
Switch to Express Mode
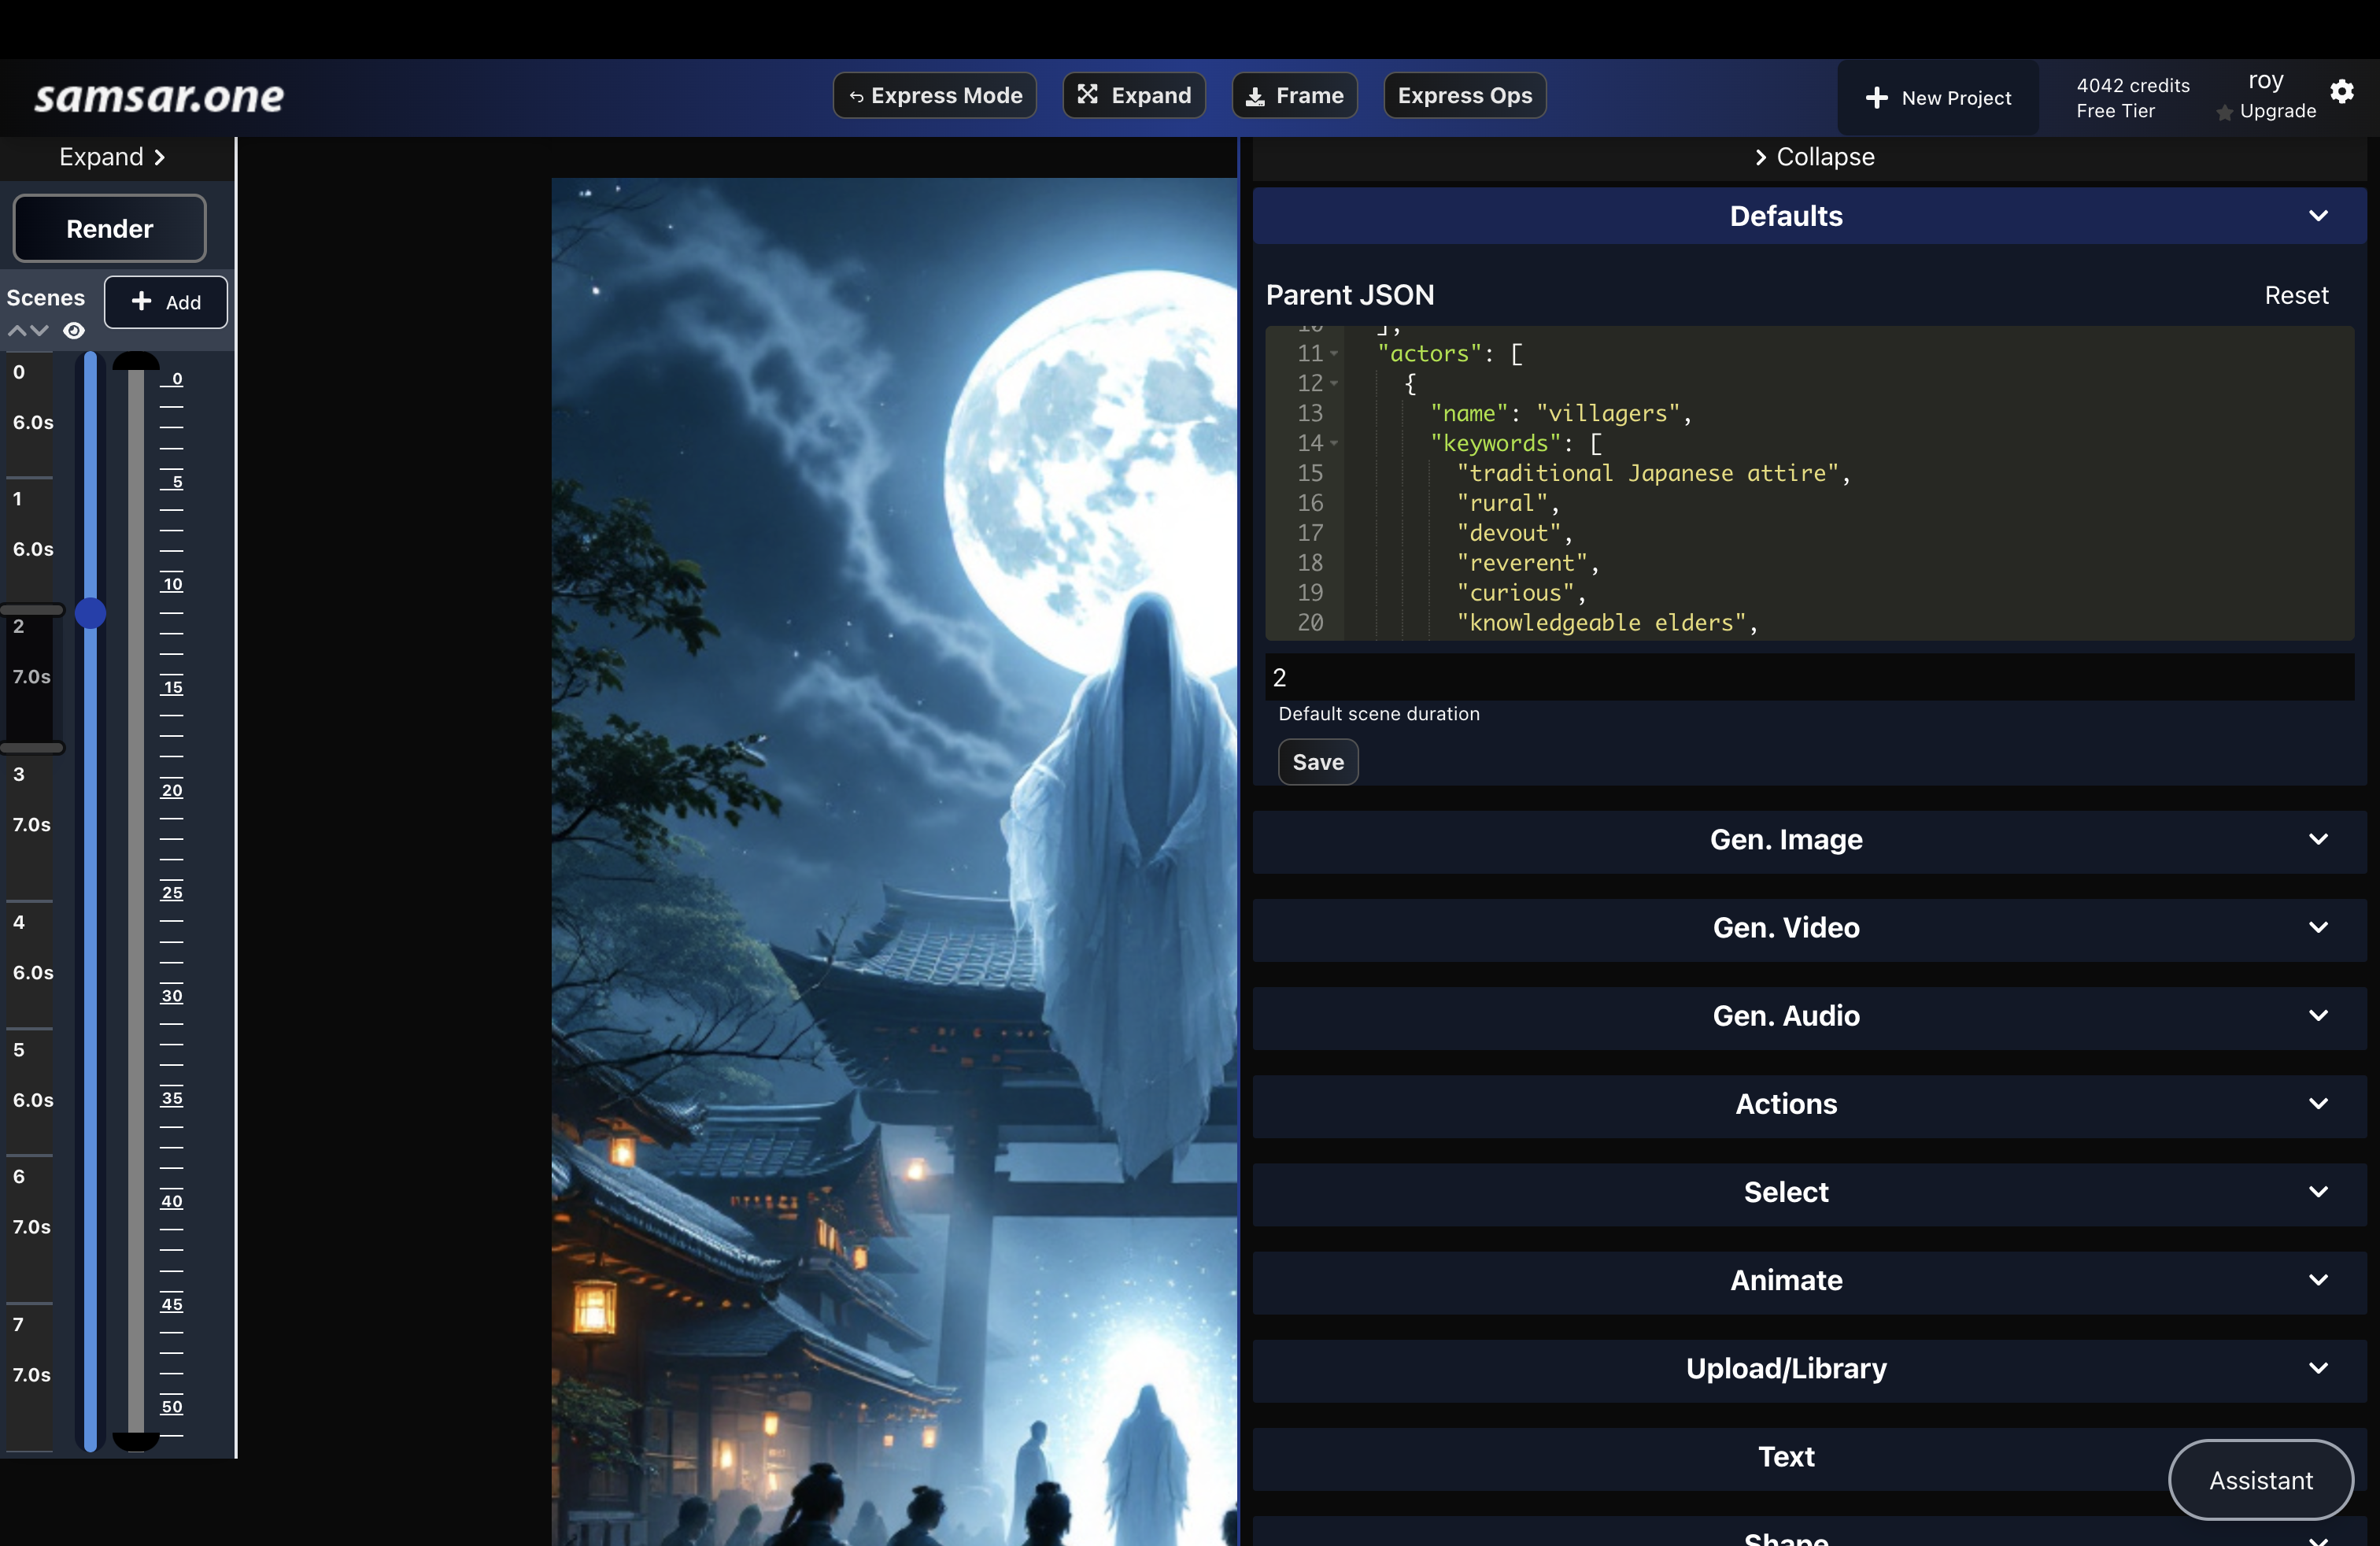click(934, 95)
